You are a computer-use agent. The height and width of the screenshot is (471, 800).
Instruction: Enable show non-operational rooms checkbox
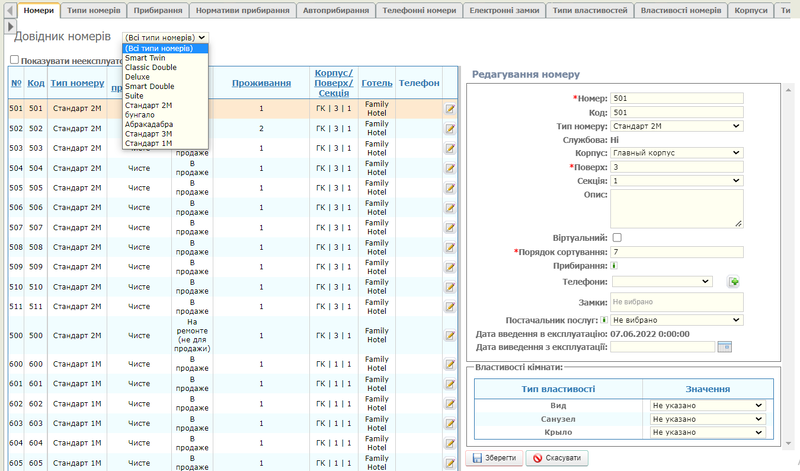pos(14,59)
